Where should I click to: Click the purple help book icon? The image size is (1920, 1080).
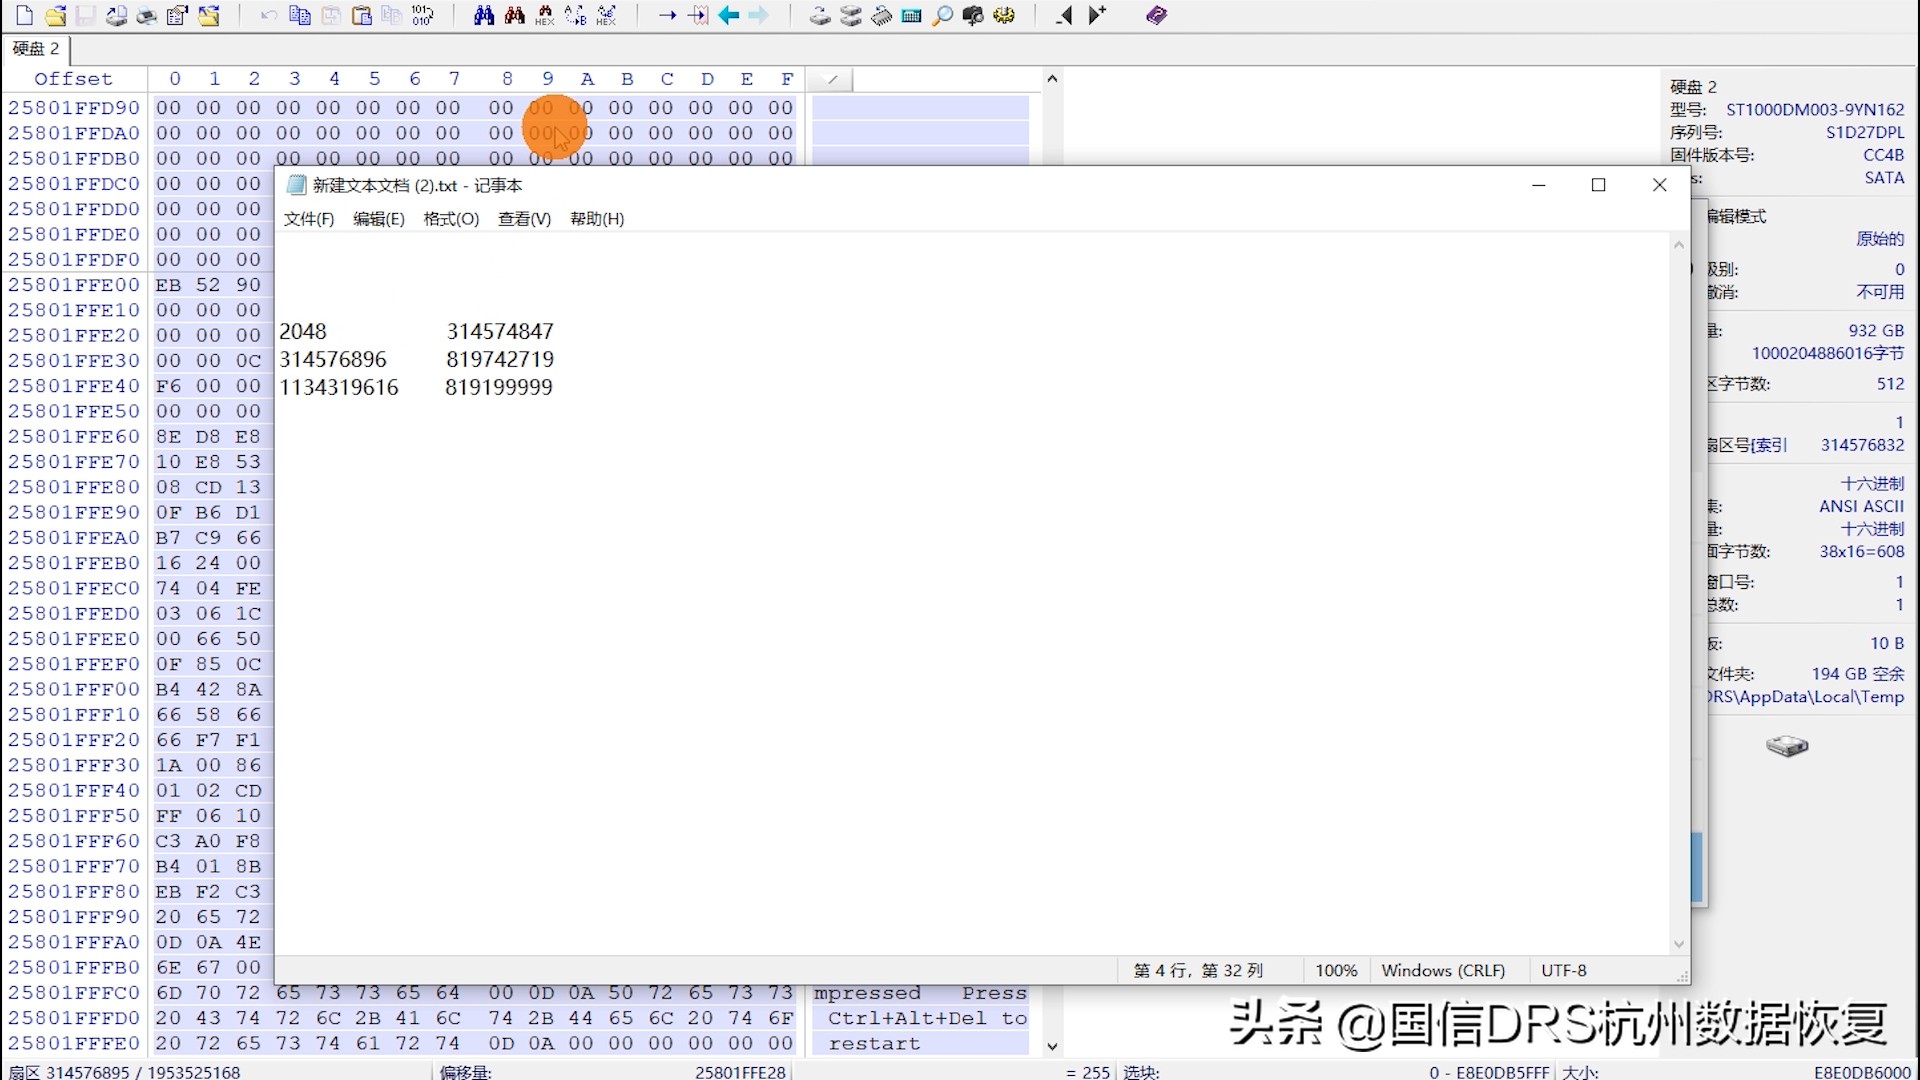click(1156, 15)
